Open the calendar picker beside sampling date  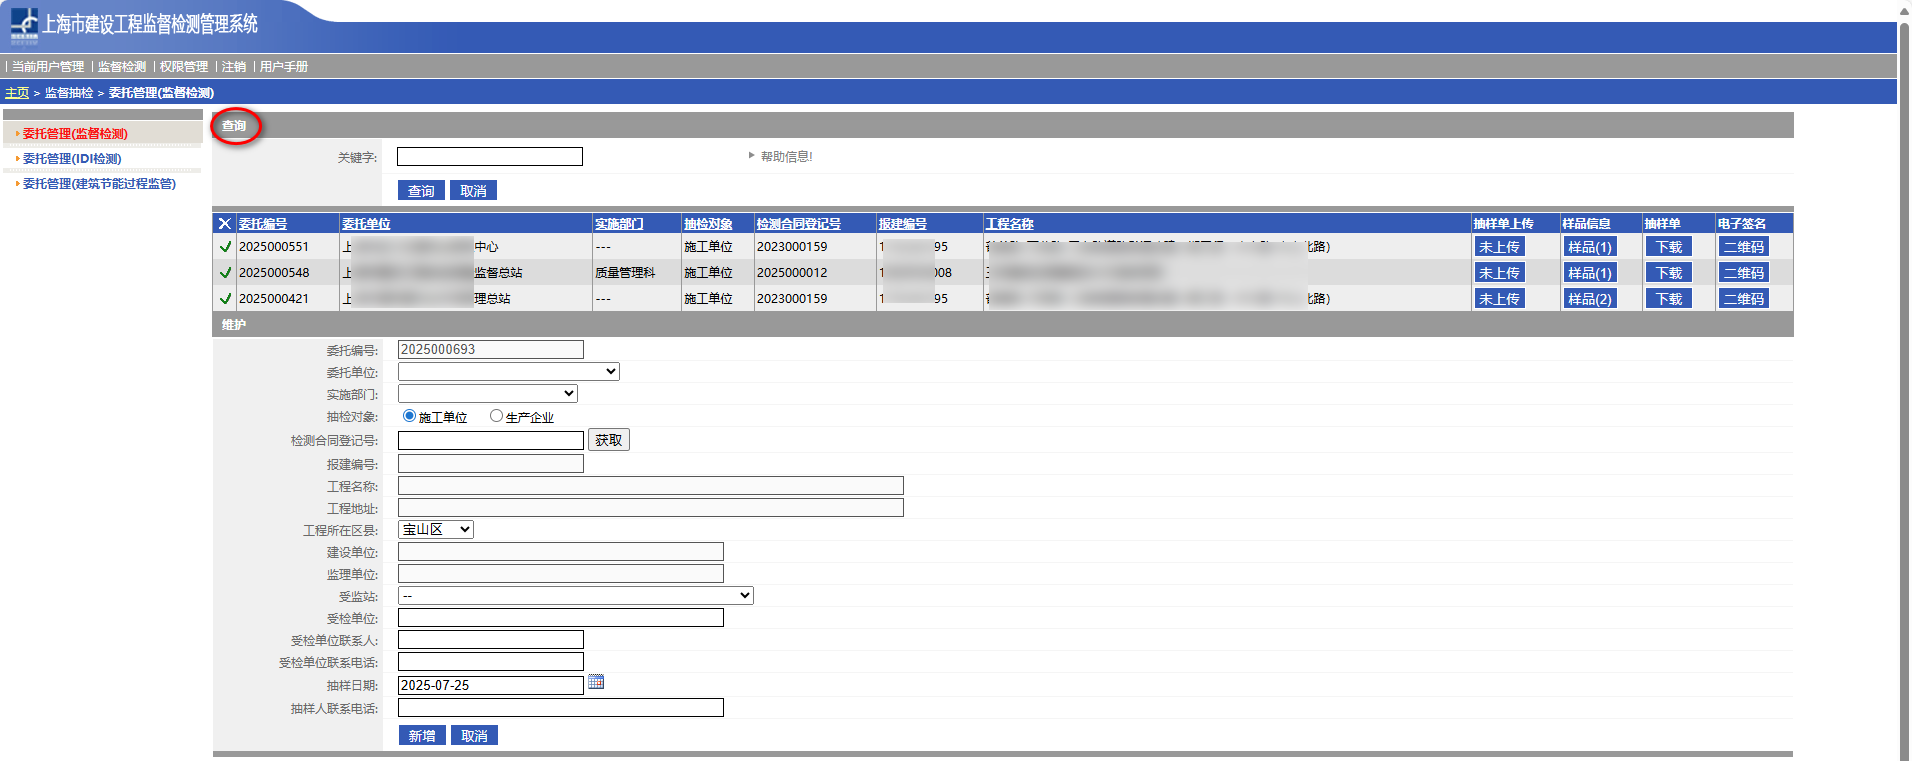click(x=596, y=682)
